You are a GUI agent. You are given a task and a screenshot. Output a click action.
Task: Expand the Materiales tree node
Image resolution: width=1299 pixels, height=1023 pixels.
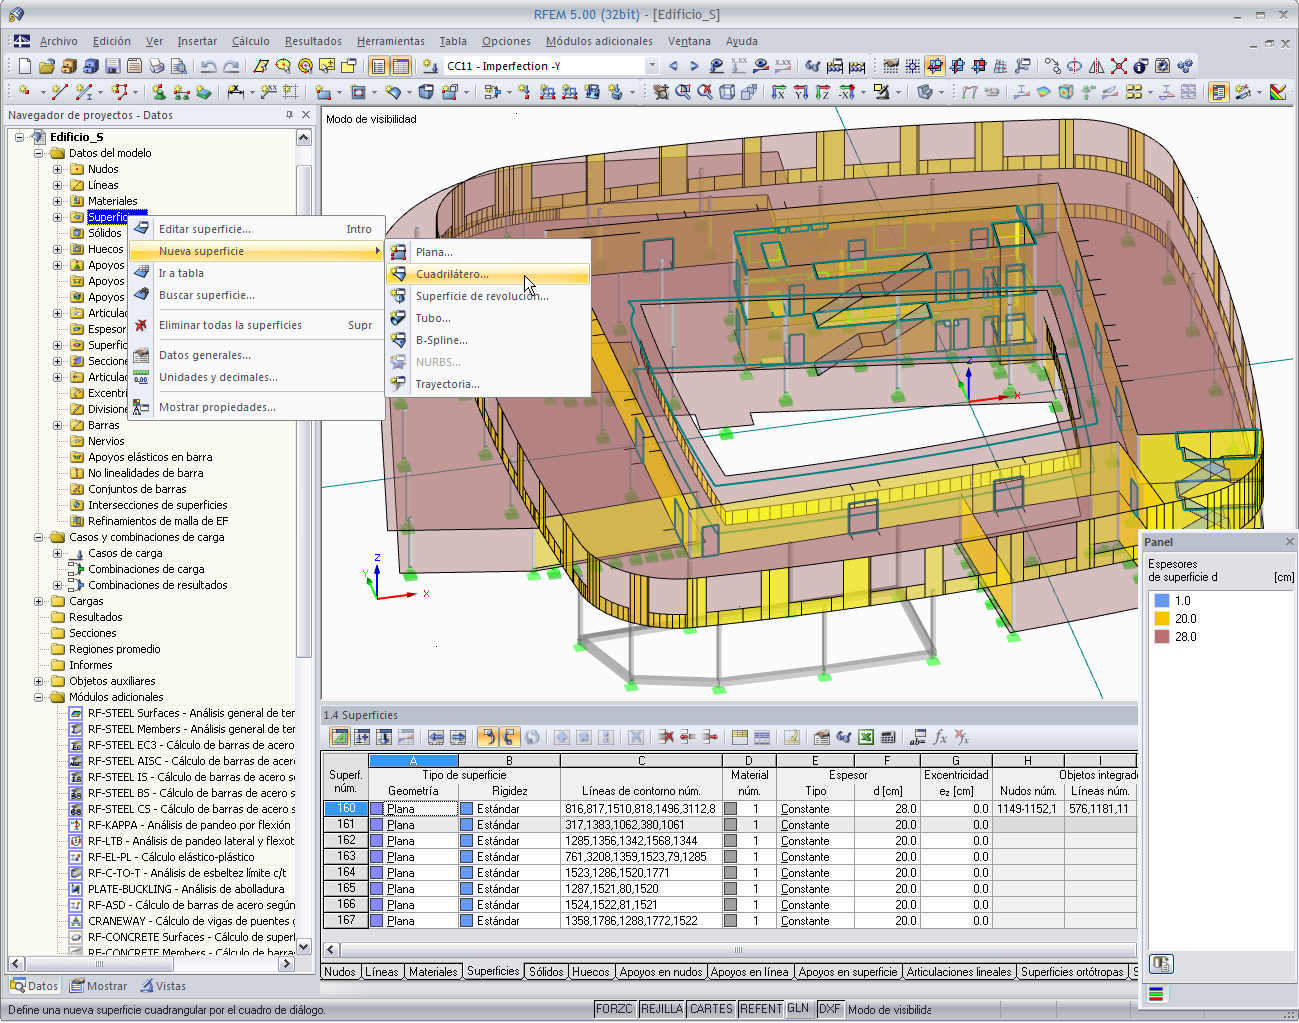(57, 201)
